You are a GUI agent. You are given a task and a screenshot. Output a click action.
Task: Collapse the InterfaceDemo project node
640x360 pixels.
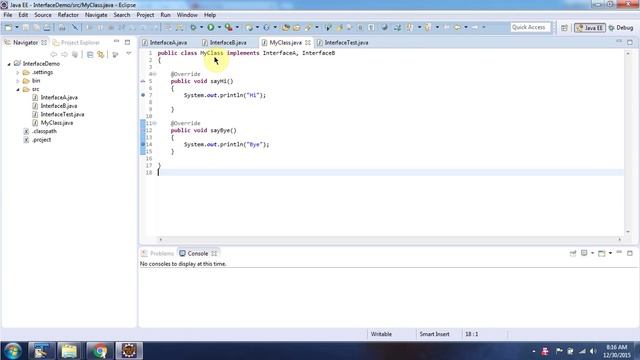(9, 64)
